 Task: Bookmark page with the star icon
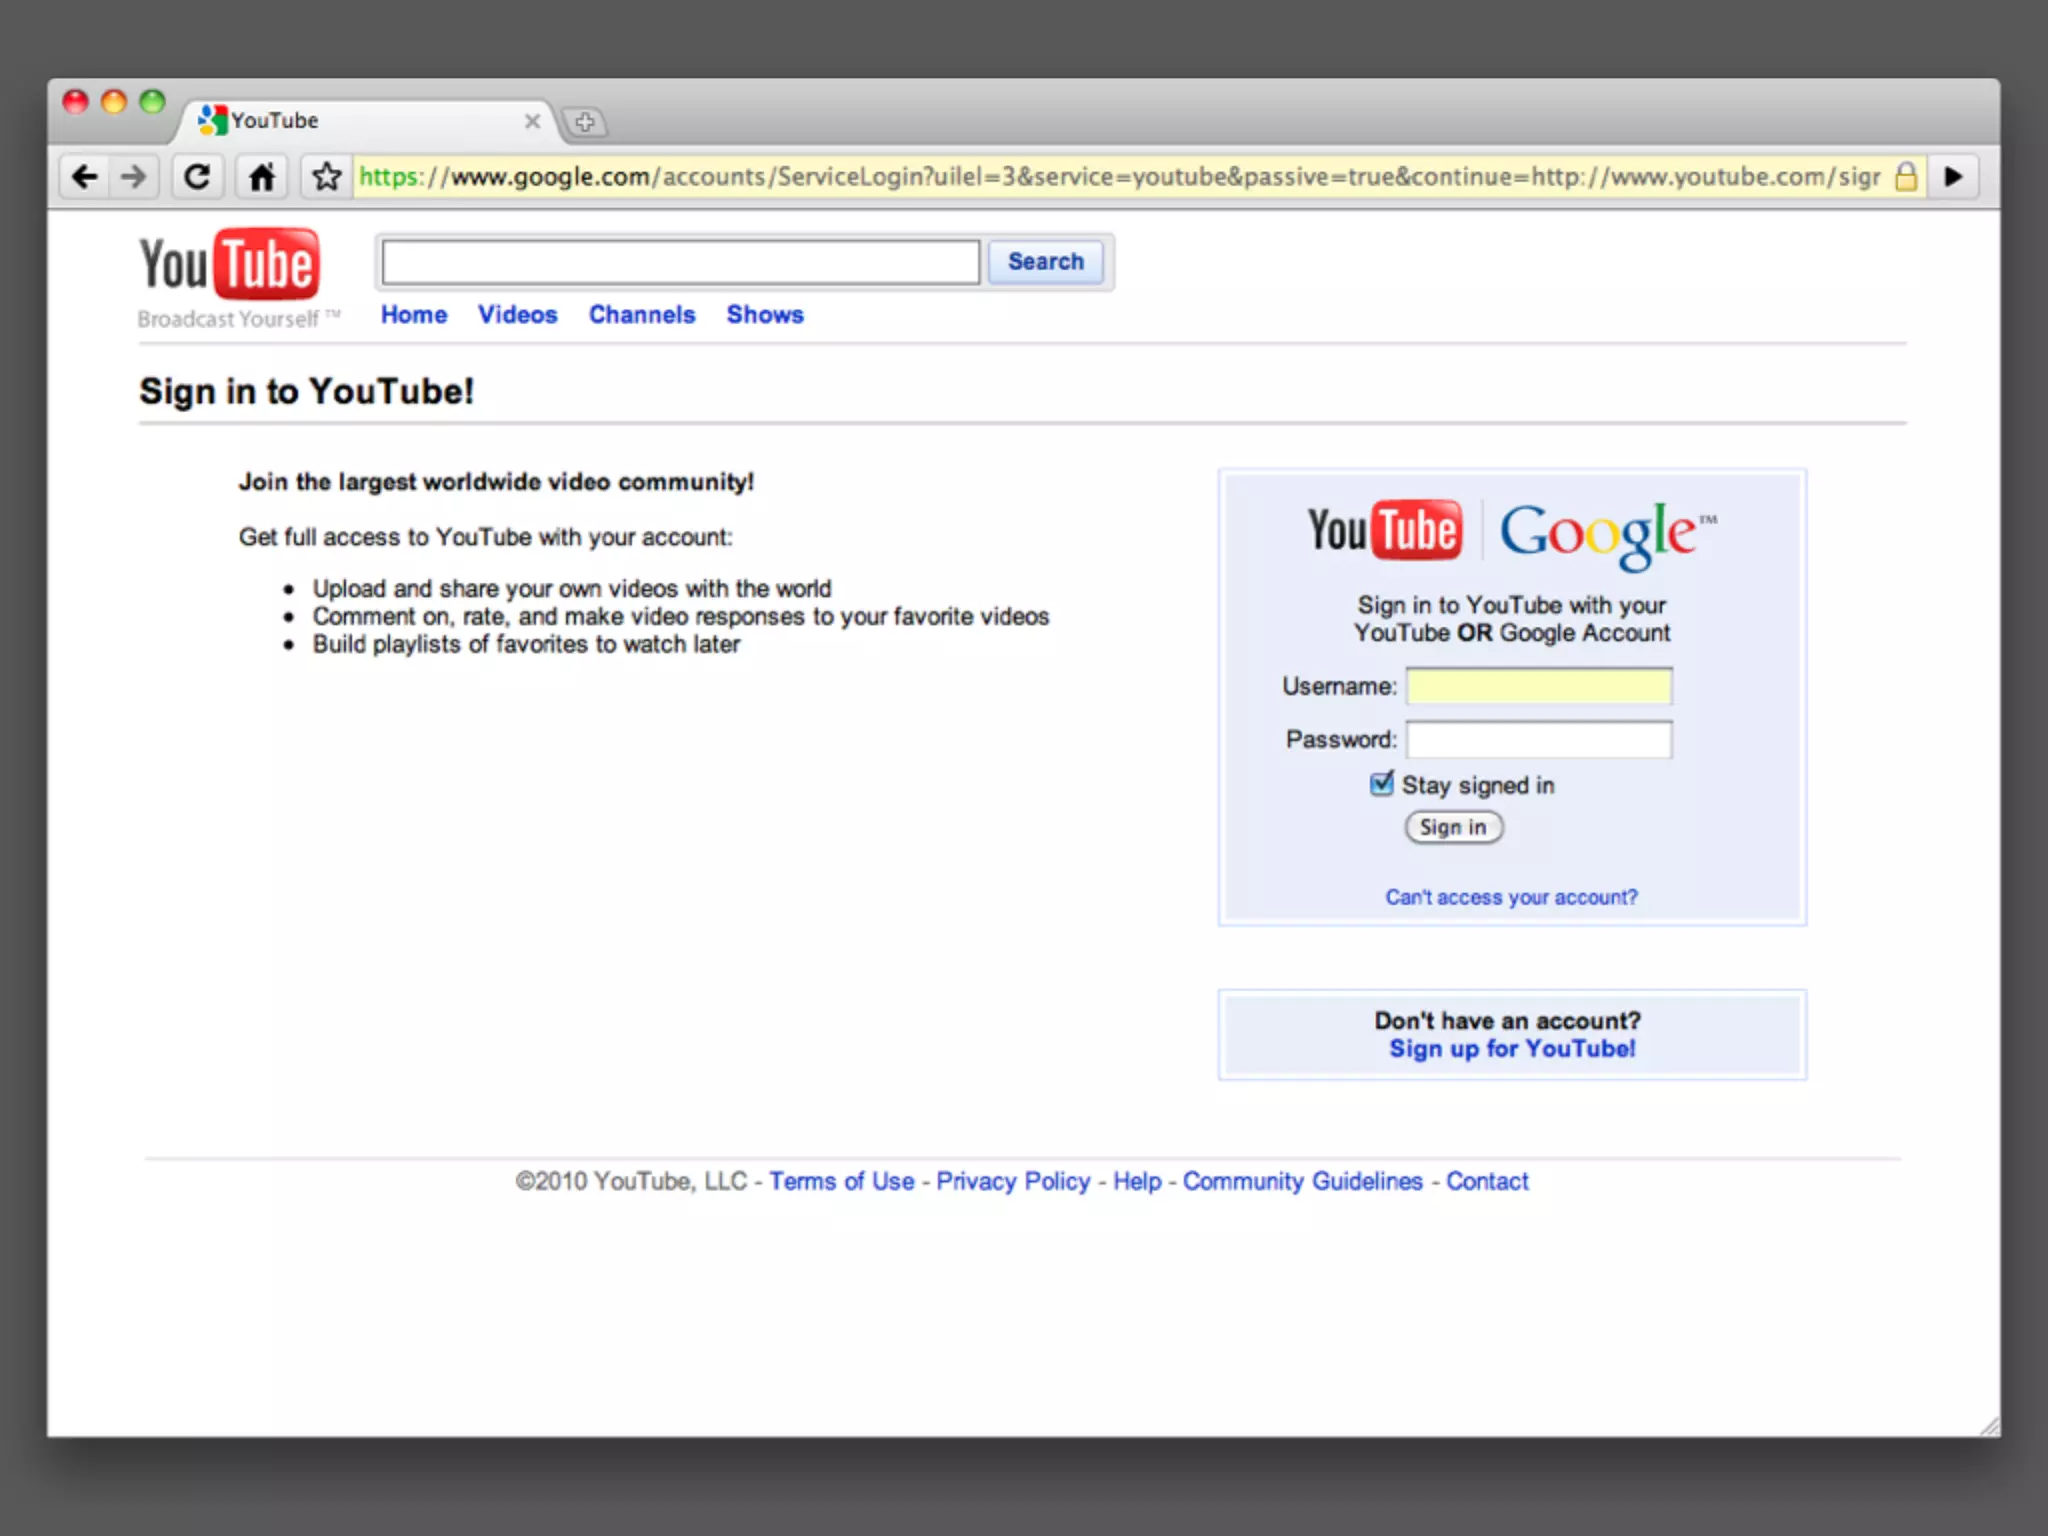pyautogui.click(x=326, y=177)
